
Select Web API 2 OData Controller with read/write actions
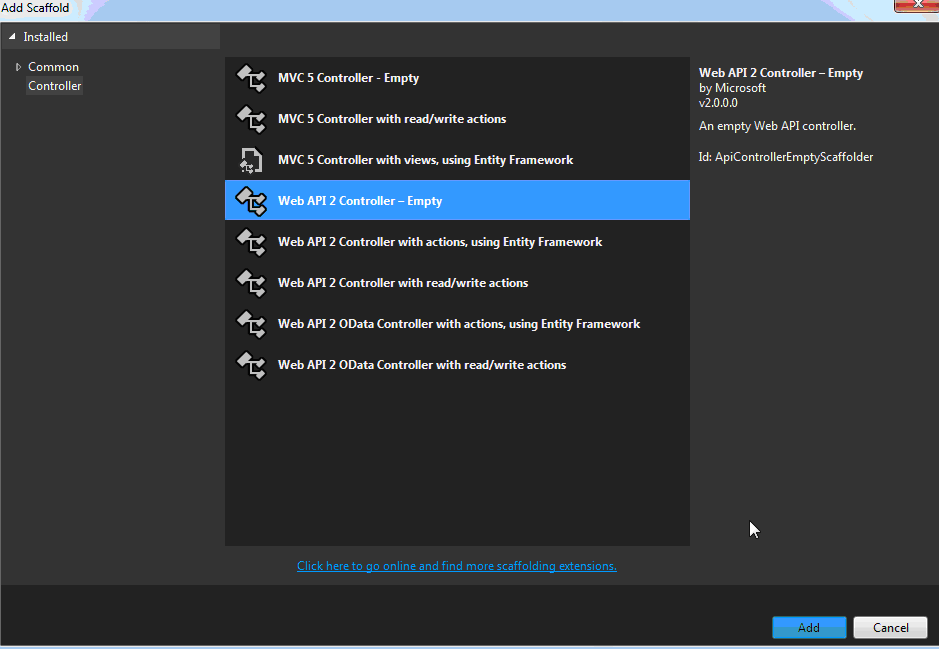[458, 365]
